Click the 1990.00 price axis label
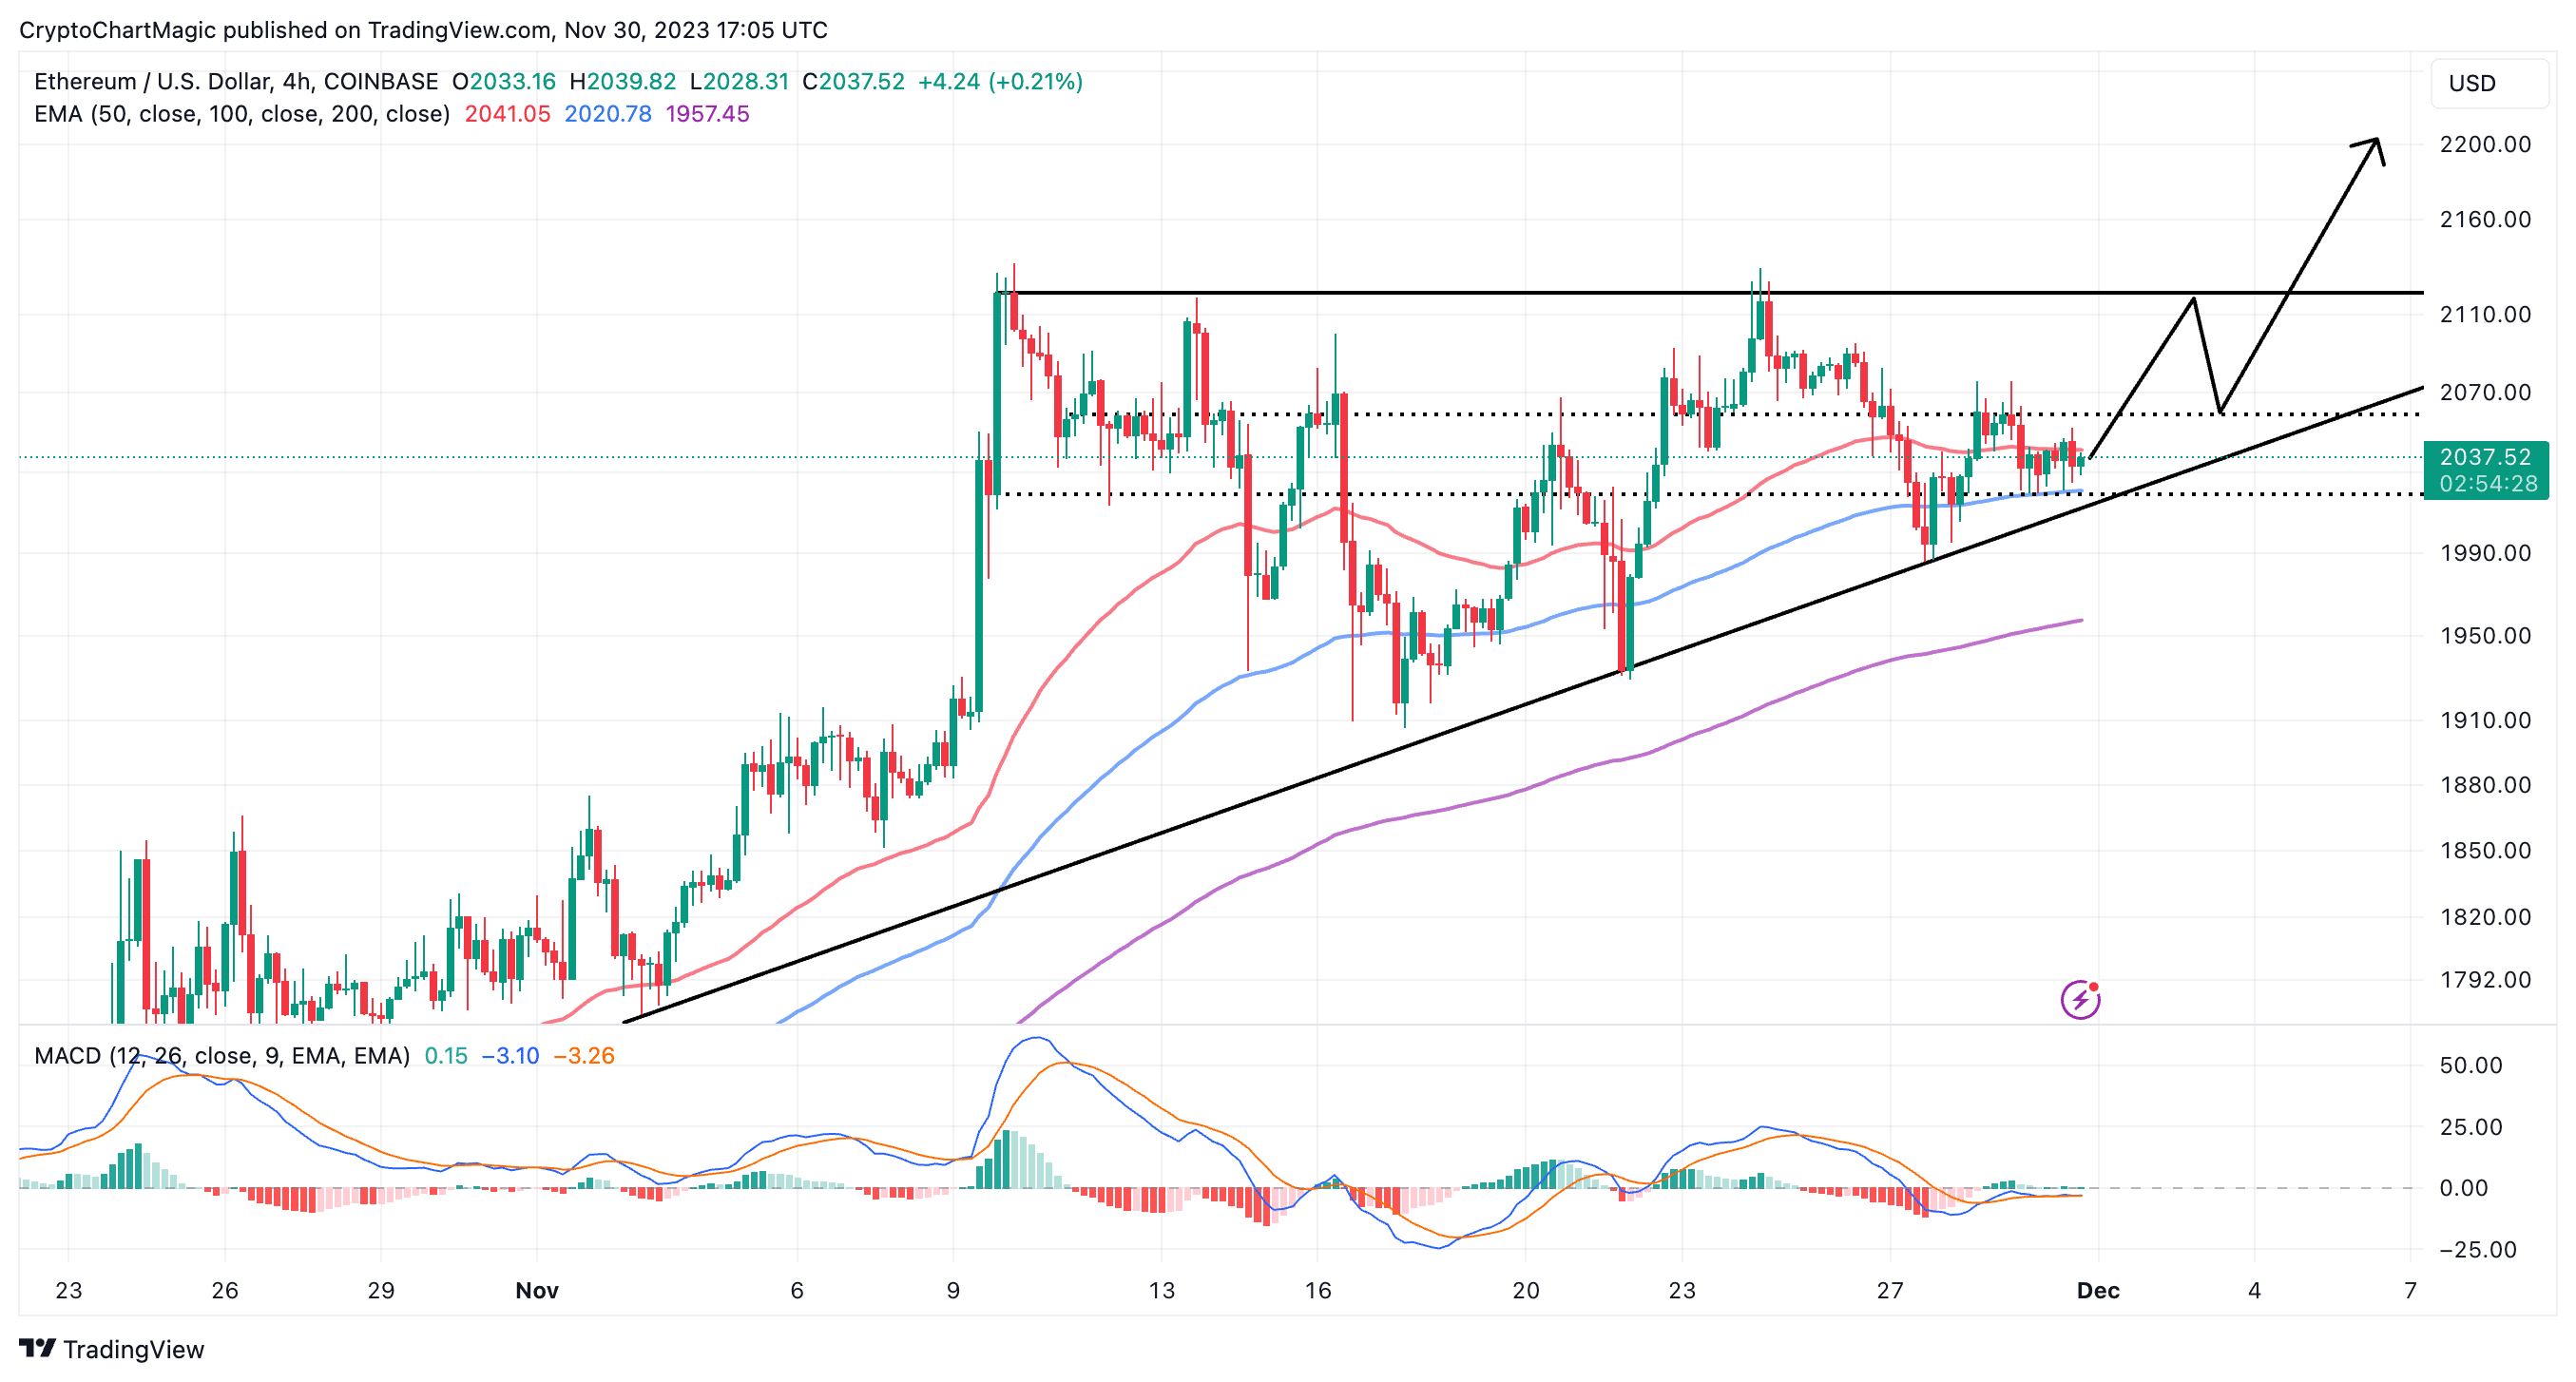This screenshot has height=1382, width=2576. [2485, 553]
